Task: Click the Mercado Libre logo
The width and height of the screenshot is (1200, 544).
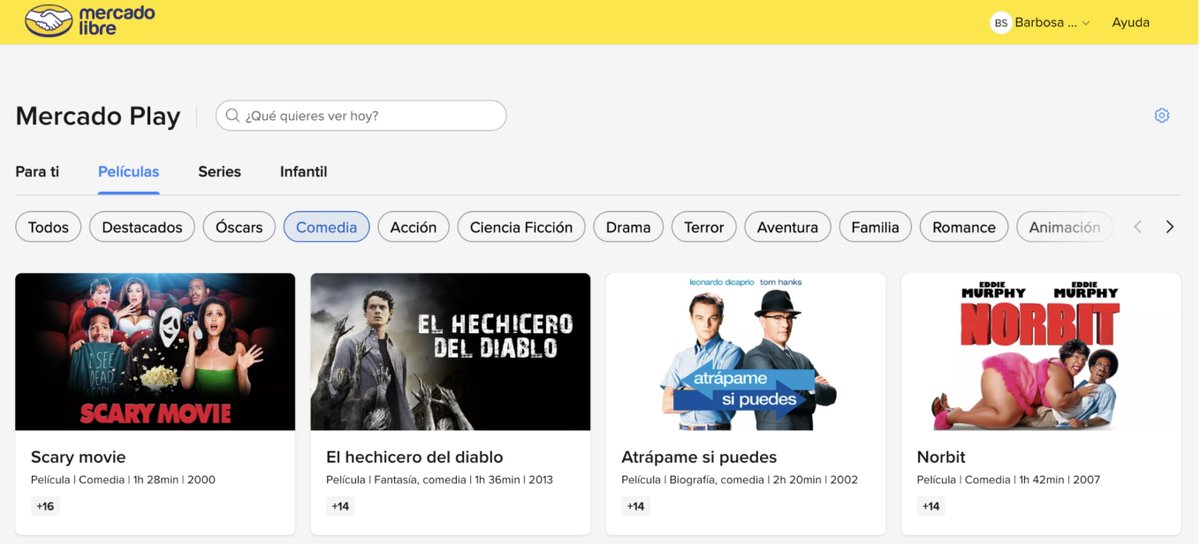Action: tap(90, 20)
